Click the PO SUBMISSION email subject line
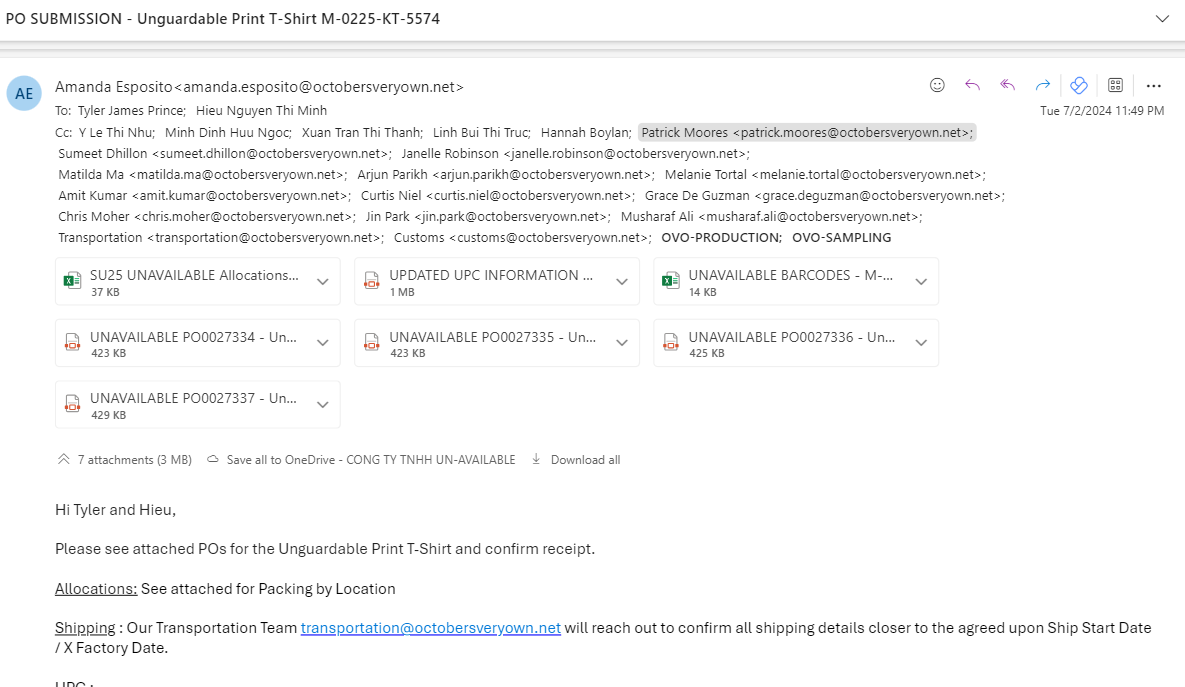This screenshot has width=1185, height=687. [223, 19]
